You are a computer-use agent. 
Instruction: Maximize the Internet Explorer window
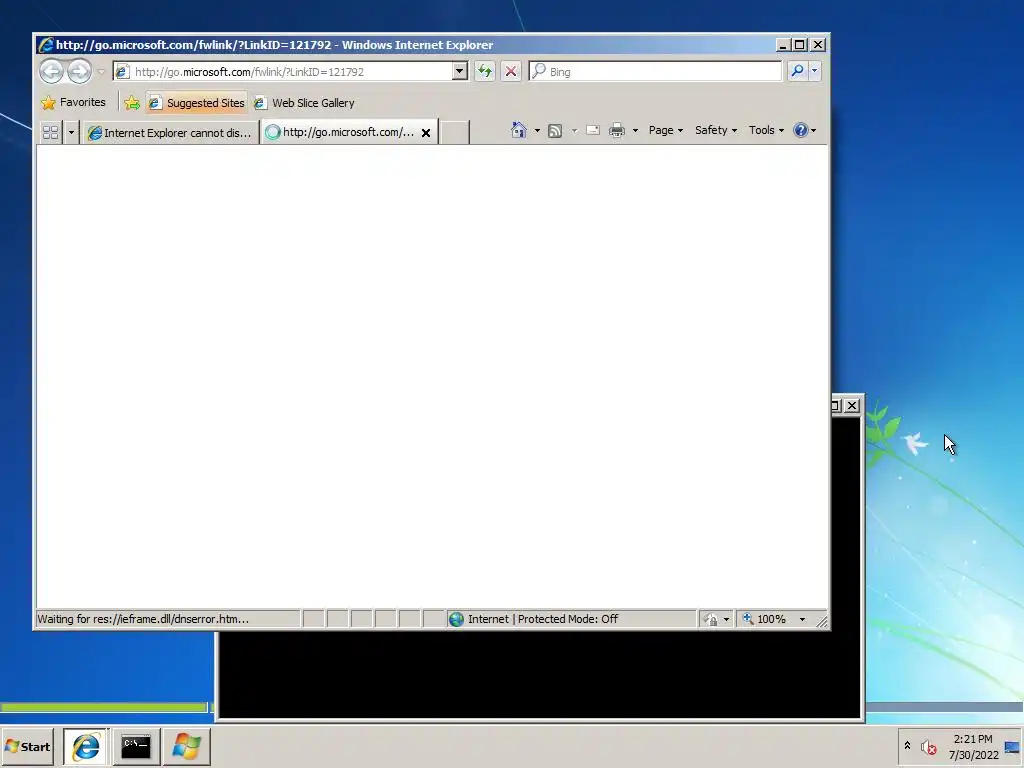[x=799, y=44]
